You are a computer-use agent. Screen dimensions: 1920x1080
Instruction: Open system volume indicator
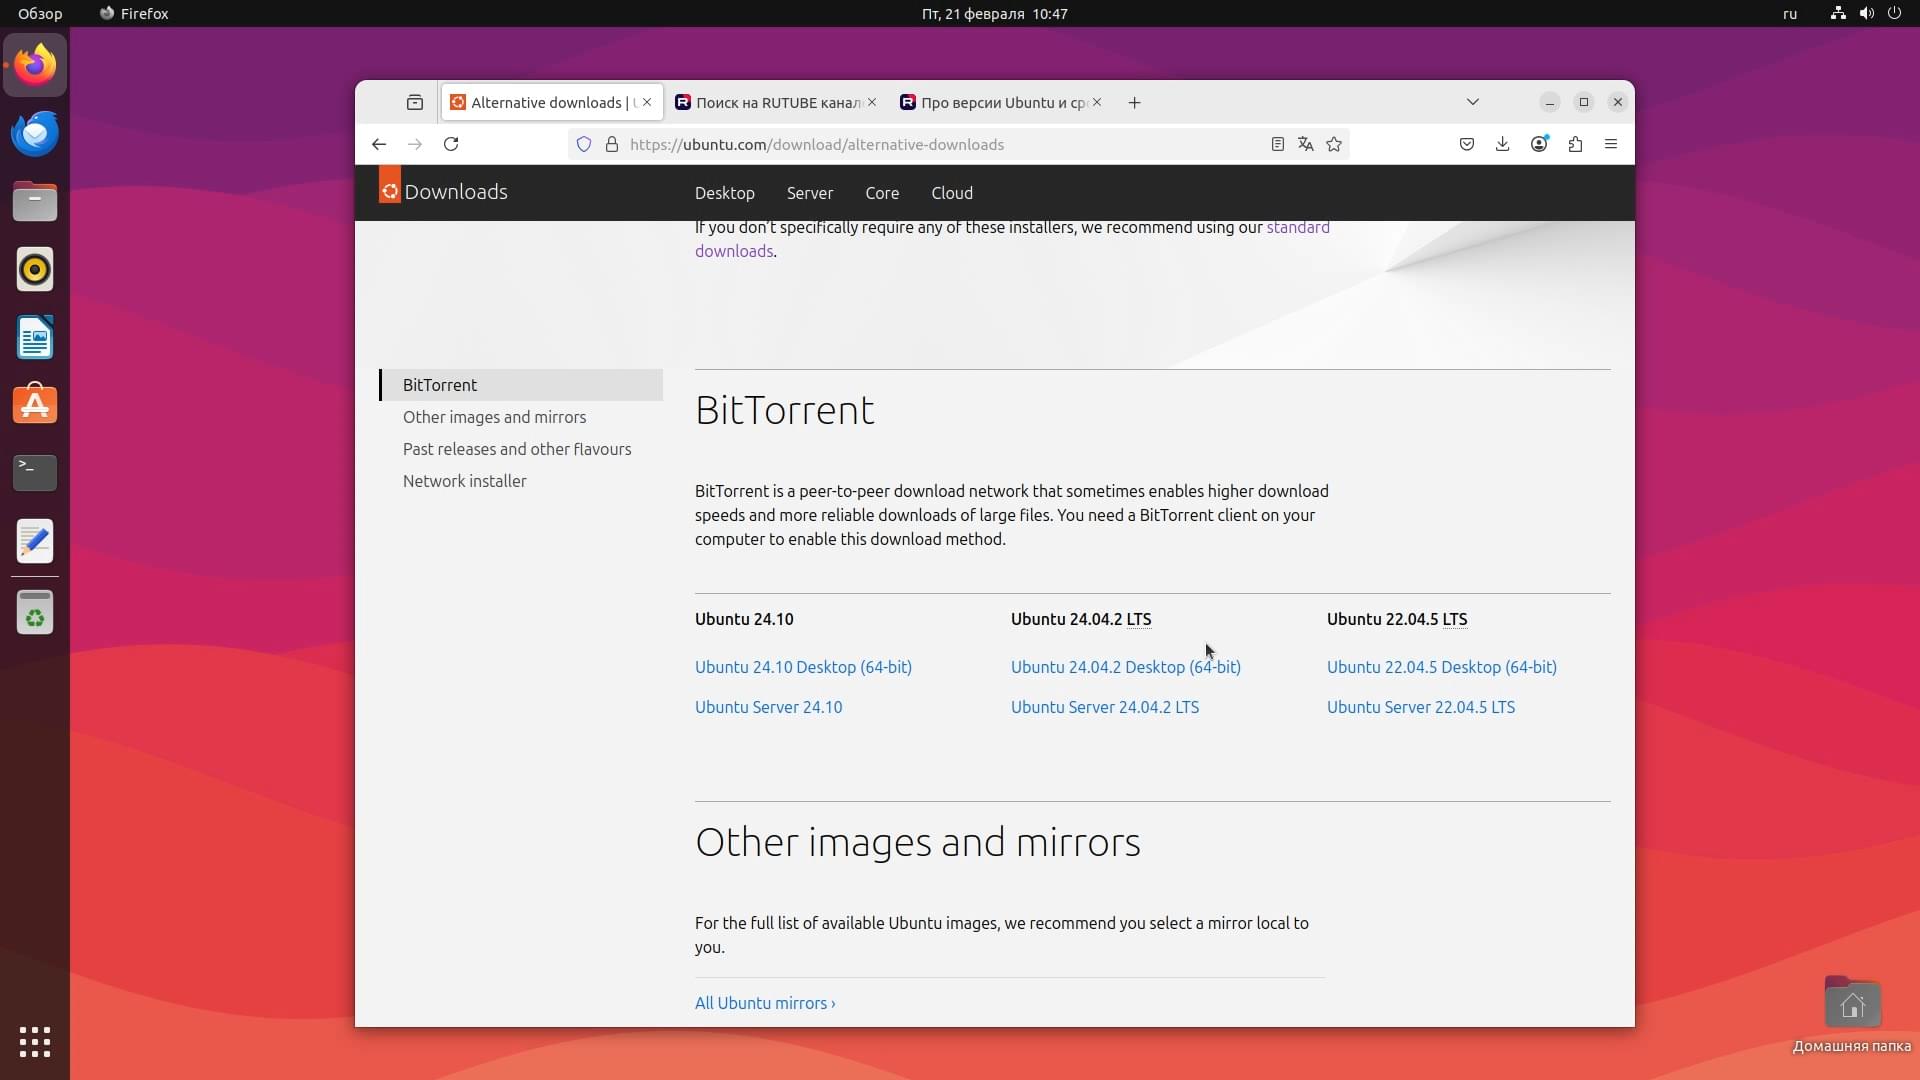point(1866,13)
